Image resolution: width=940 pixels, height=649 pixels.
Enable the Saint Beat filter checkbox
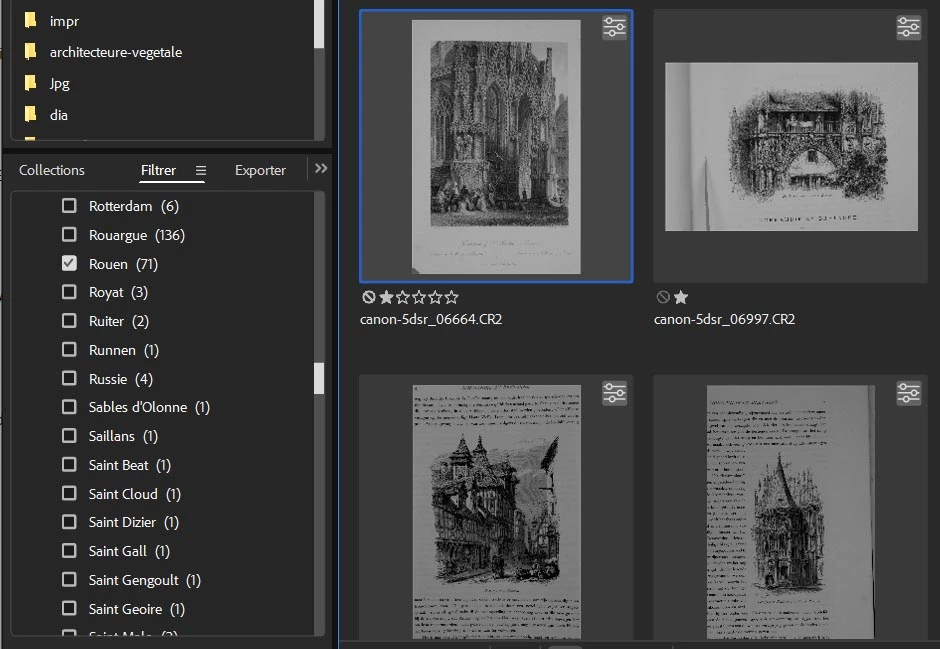click(69, 464)
